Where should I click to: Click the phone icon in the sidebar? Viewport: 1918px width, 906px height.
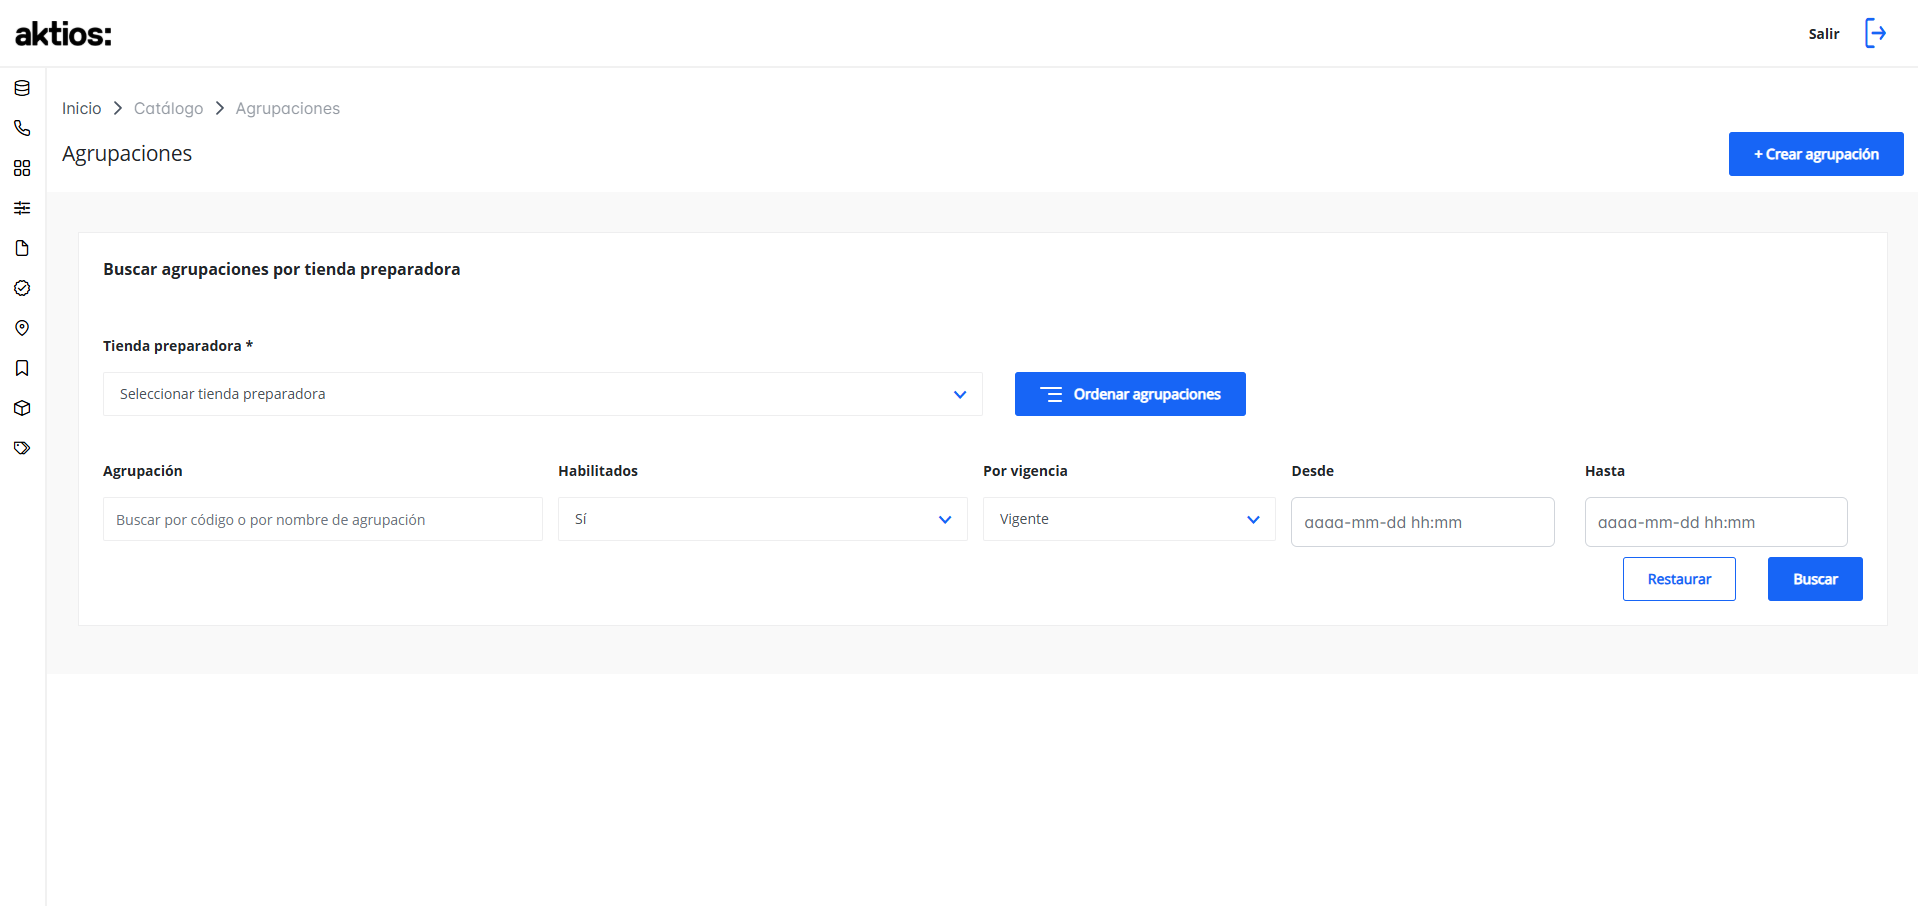click(22, 128)
